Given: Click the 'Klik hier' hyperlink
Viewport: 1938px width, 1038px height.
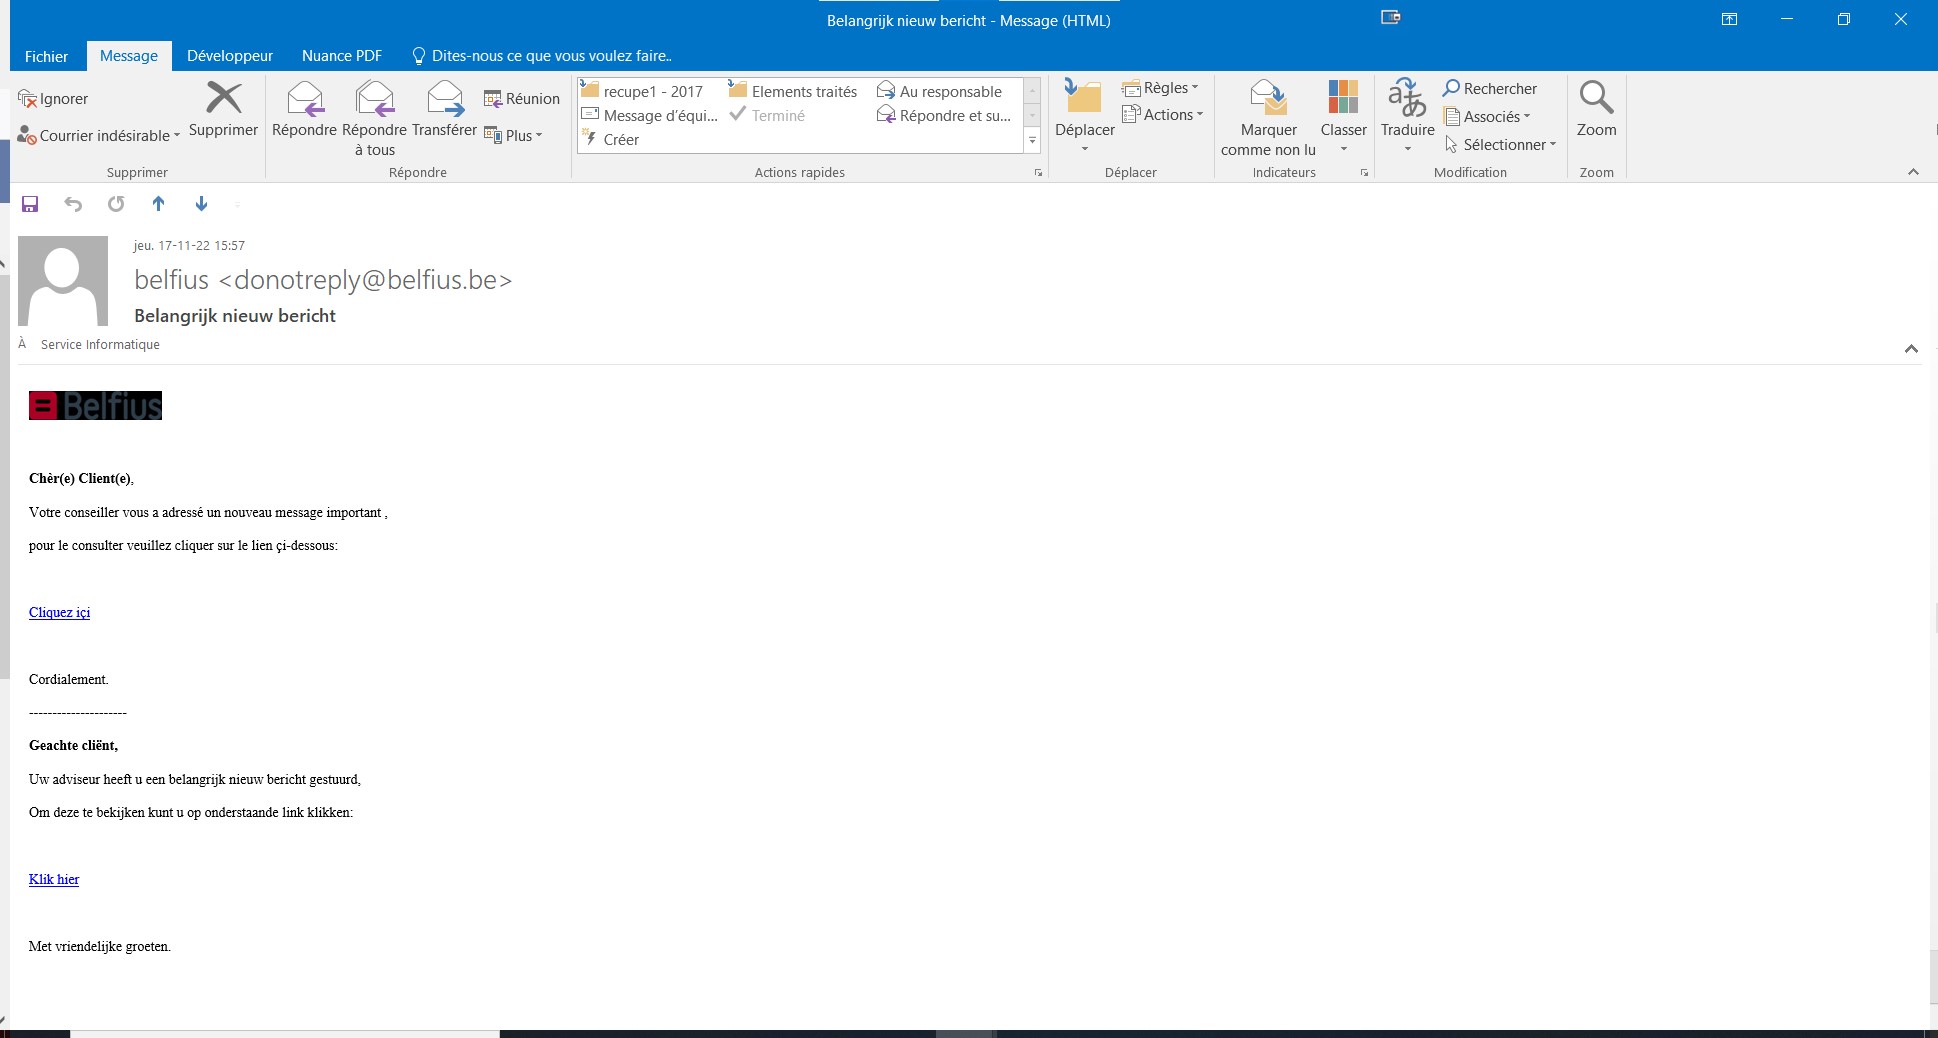Looking at the screenshot, I should click(54, 879).
